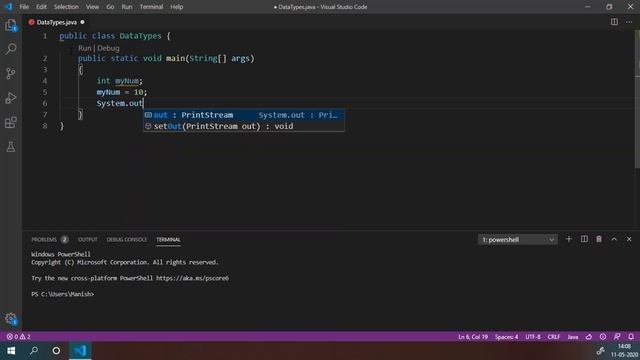Image resolution: width=640 pixels, height=360 pixels.
Task: Switch to the Debug Console tab
Action: tap(127, 240)
